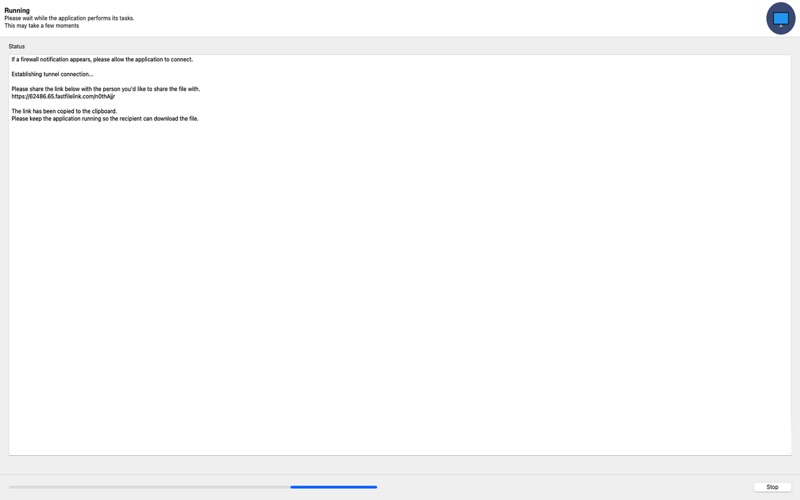800x500 pixels.
Task: Click the firewall notification message line
Action: point(102,59)
